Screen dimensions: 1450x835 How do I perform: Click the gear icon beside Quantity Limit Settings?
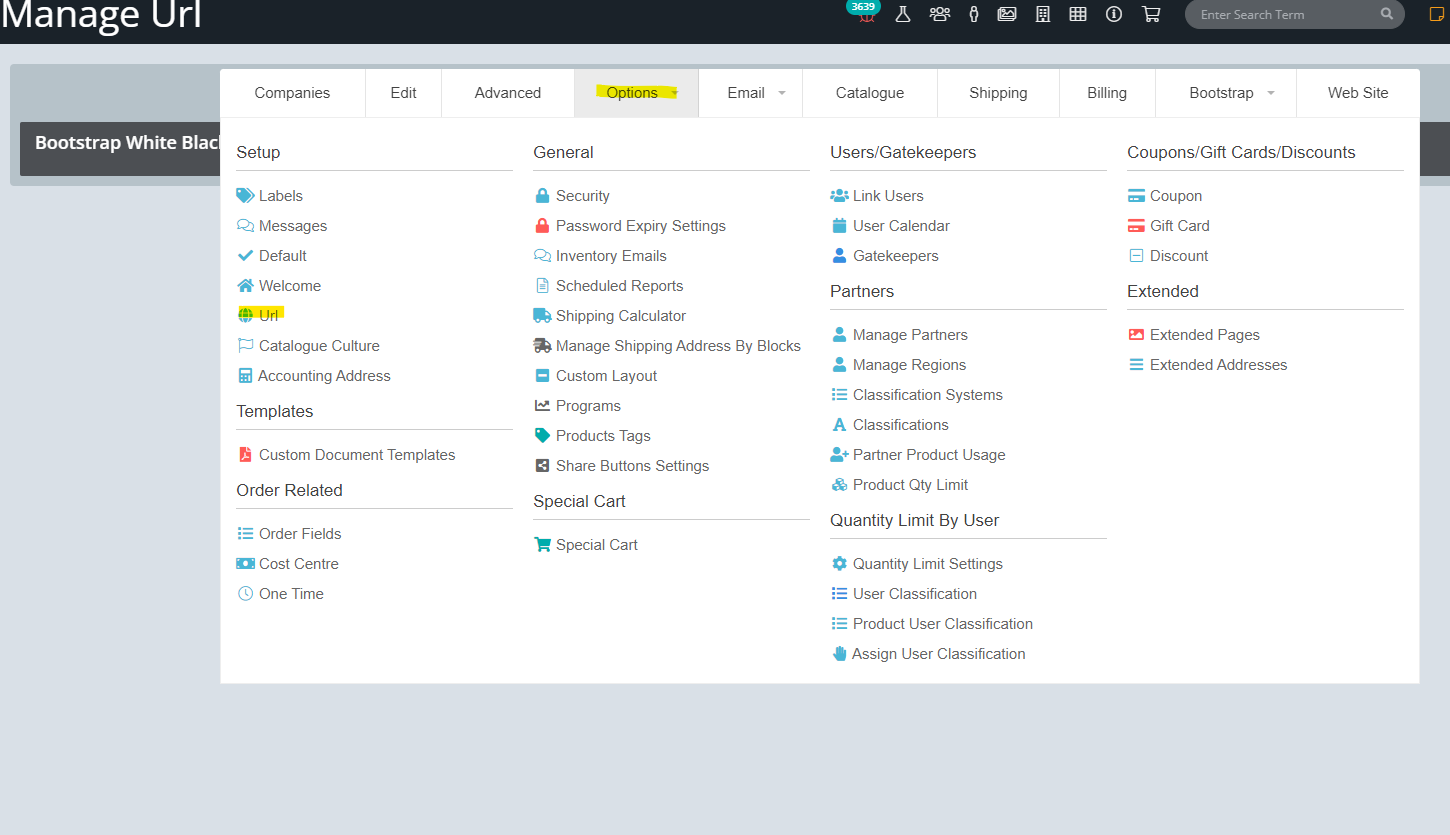(839, 564)
